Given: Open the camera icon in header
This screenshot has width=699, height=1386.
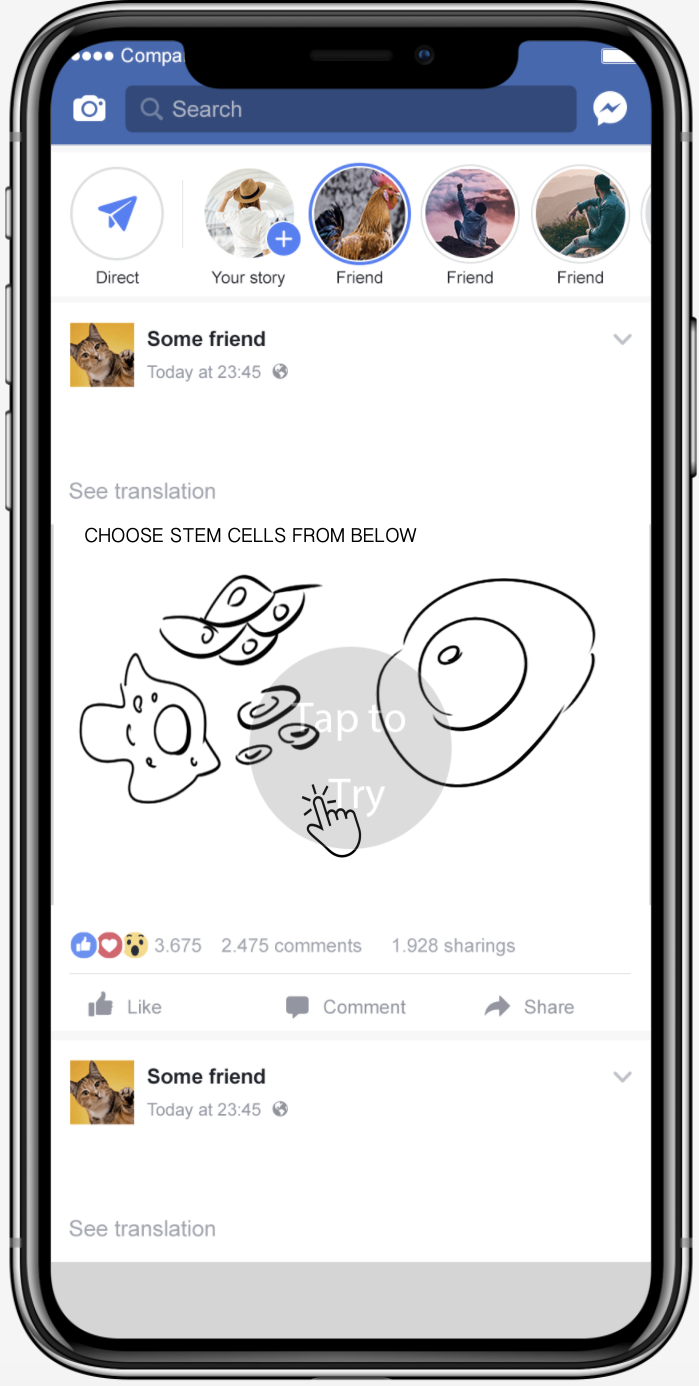Looking at the screenshot, I should pos(89,109).
